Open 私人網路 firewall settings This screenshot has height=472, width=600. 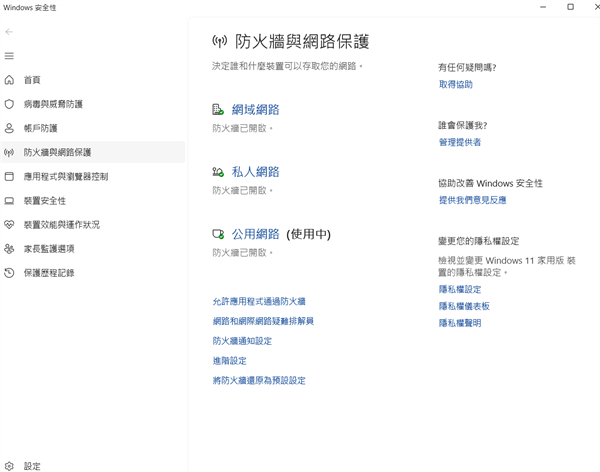[x=255, y=172]
